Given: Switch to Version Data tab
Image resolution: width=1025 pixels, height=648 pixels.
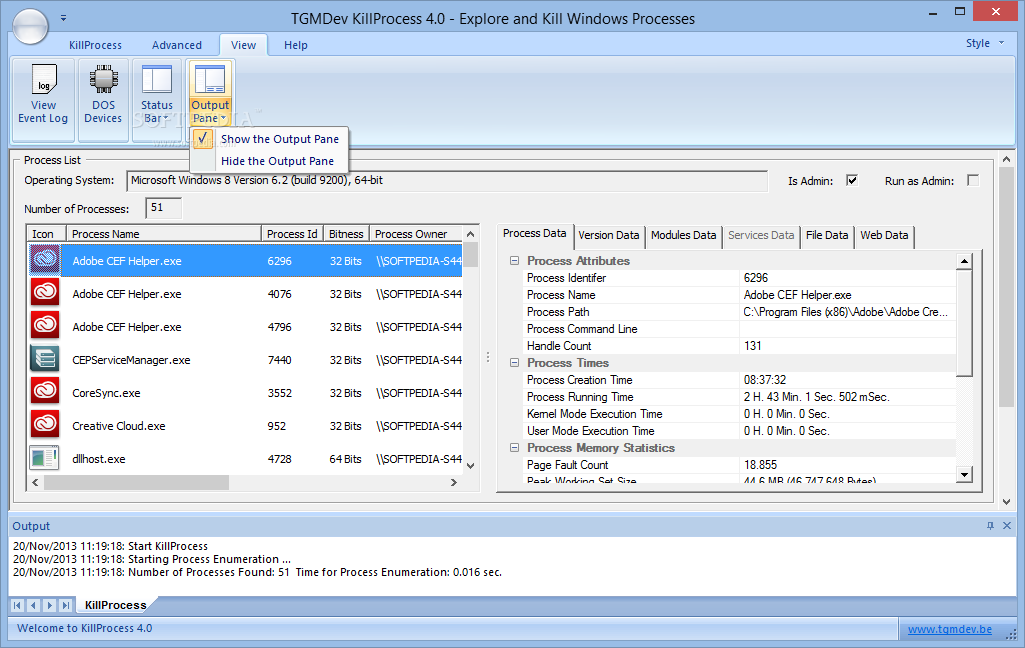Looking at the screenshot, I should (609, 235).
